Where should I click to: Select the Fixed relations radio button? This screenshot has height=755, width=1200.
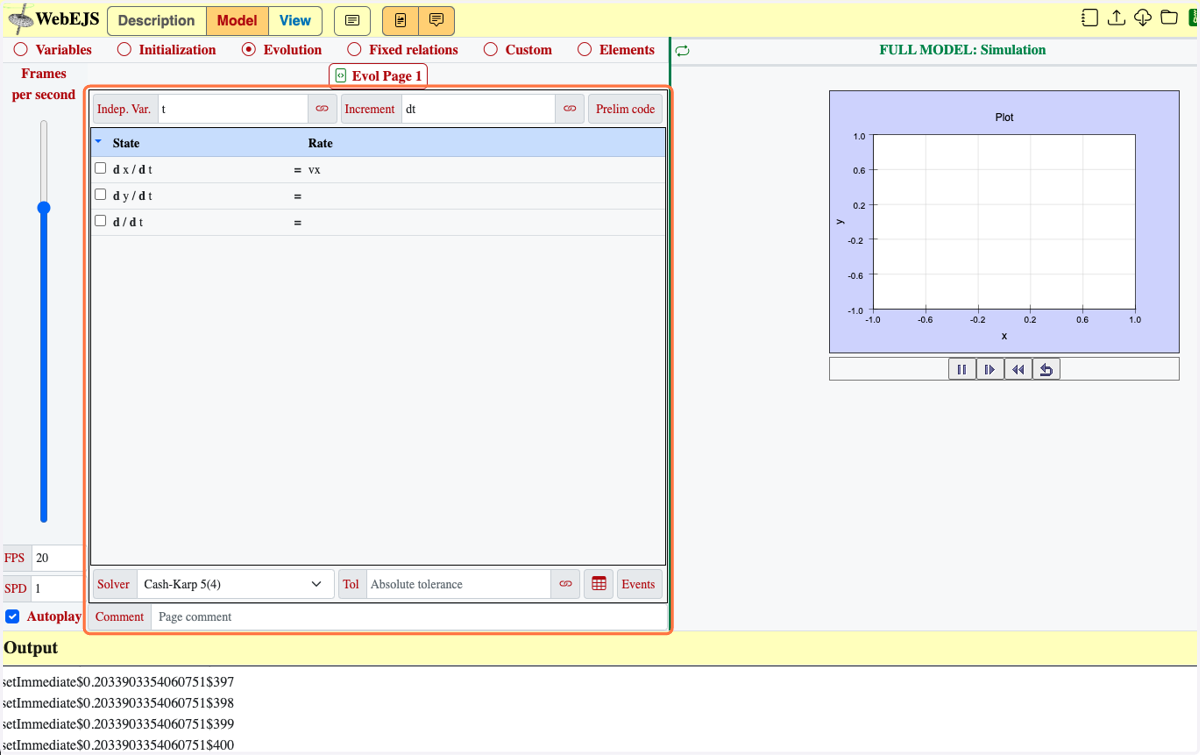coord(354,49)
